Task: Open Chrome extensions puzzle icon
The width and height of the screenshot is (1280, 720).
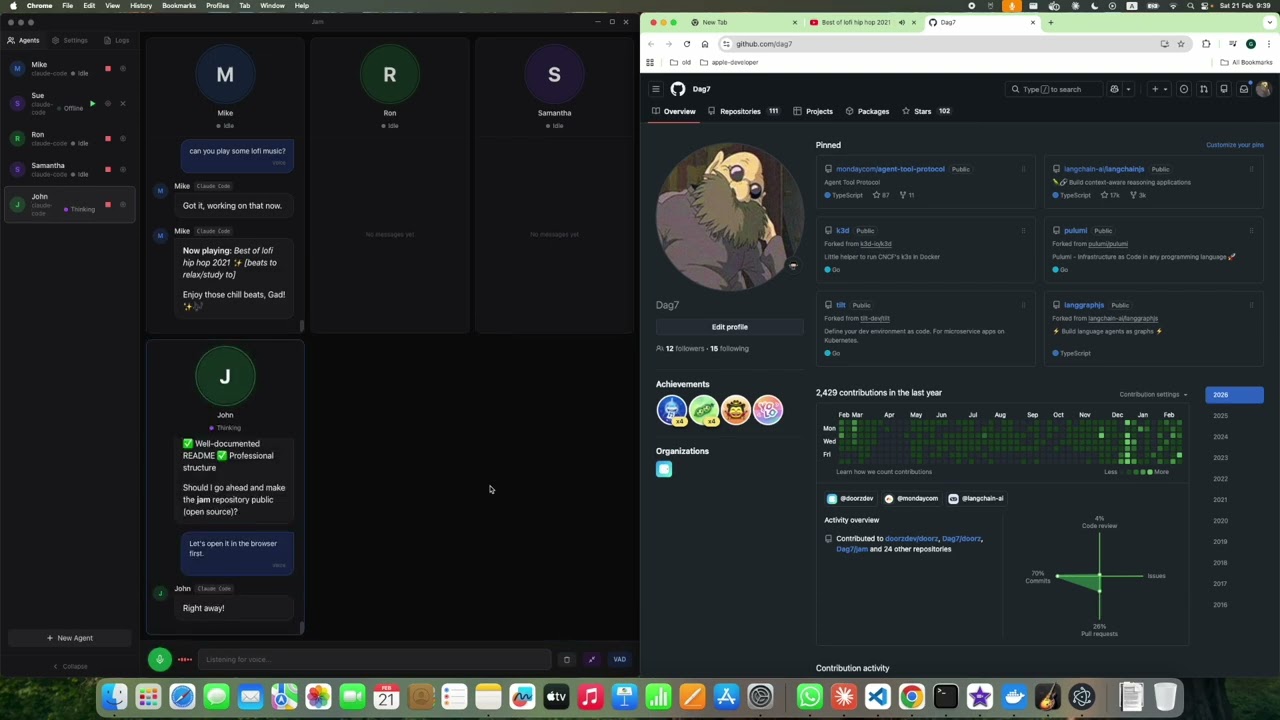Action: click(x=1206, y=44)
